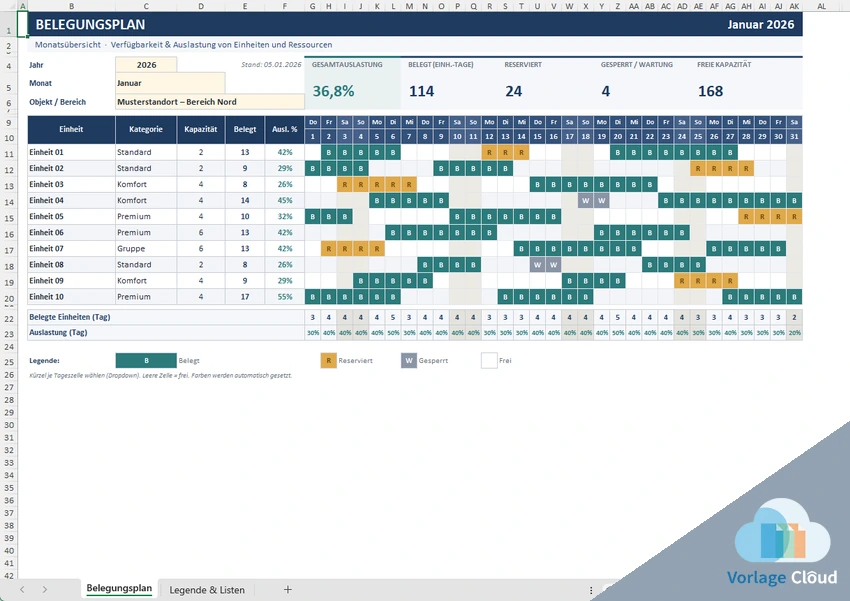Switch to the Belegungsplan sheet tab
The height and width of the screenshot is (601, 850).
pos(119,589)
